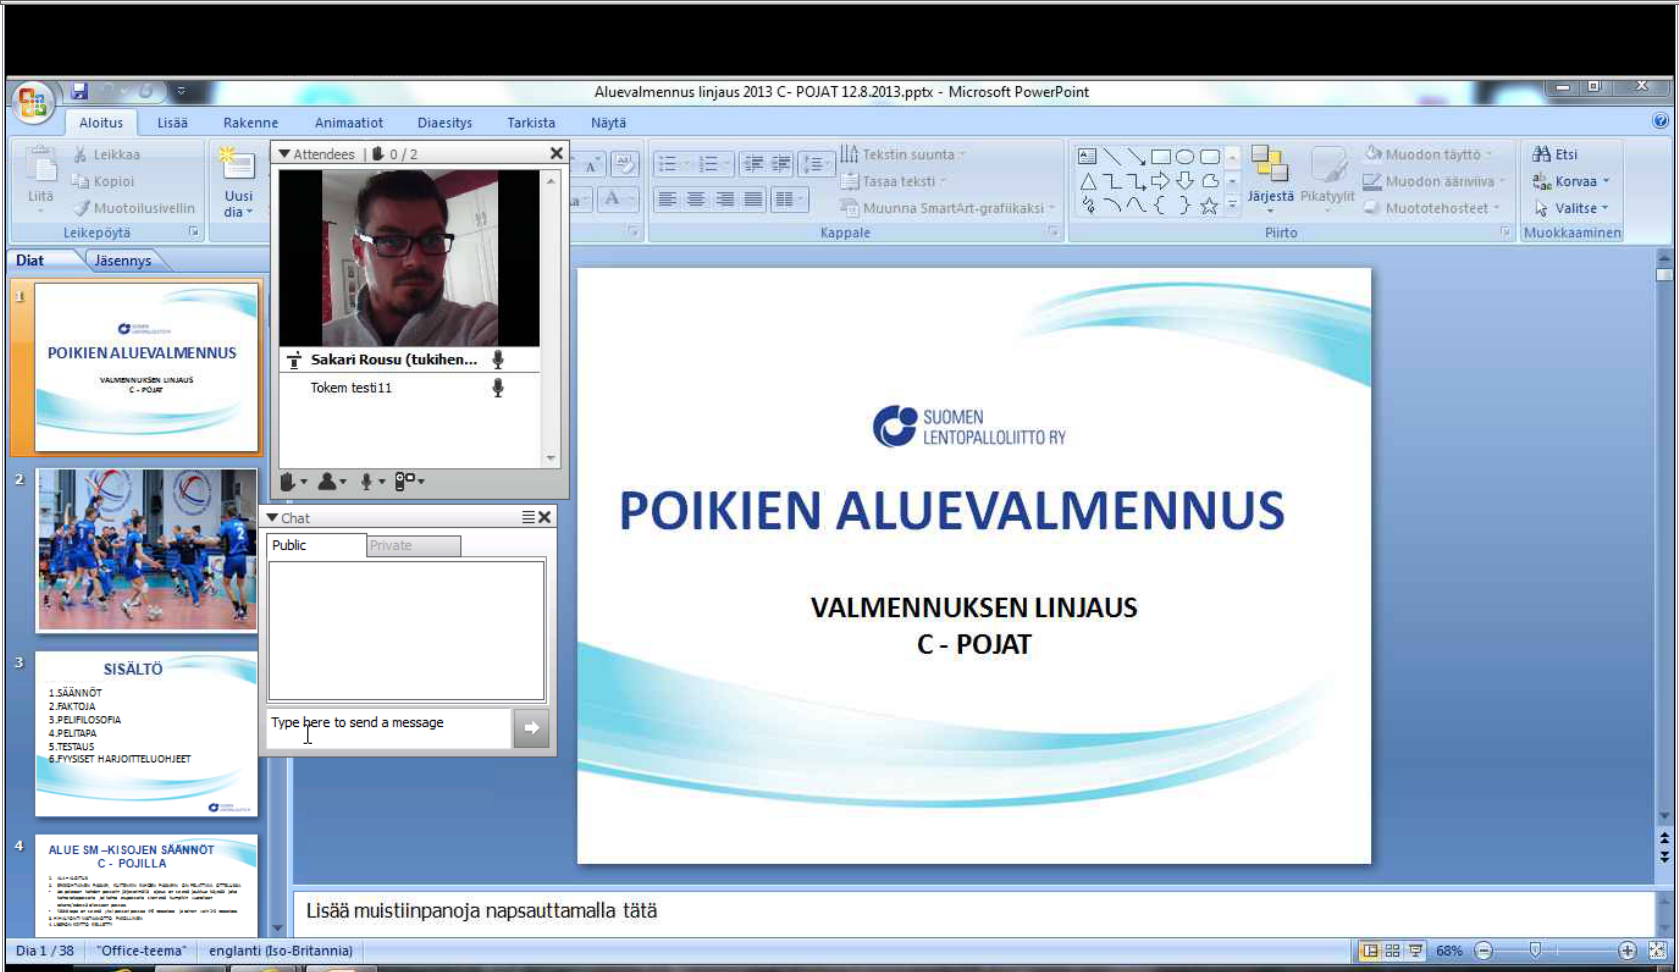Toggle center text alignment in Kappale group
Image resolution: width=1679 pixels, height=972 pixels.
click(695, 199)
